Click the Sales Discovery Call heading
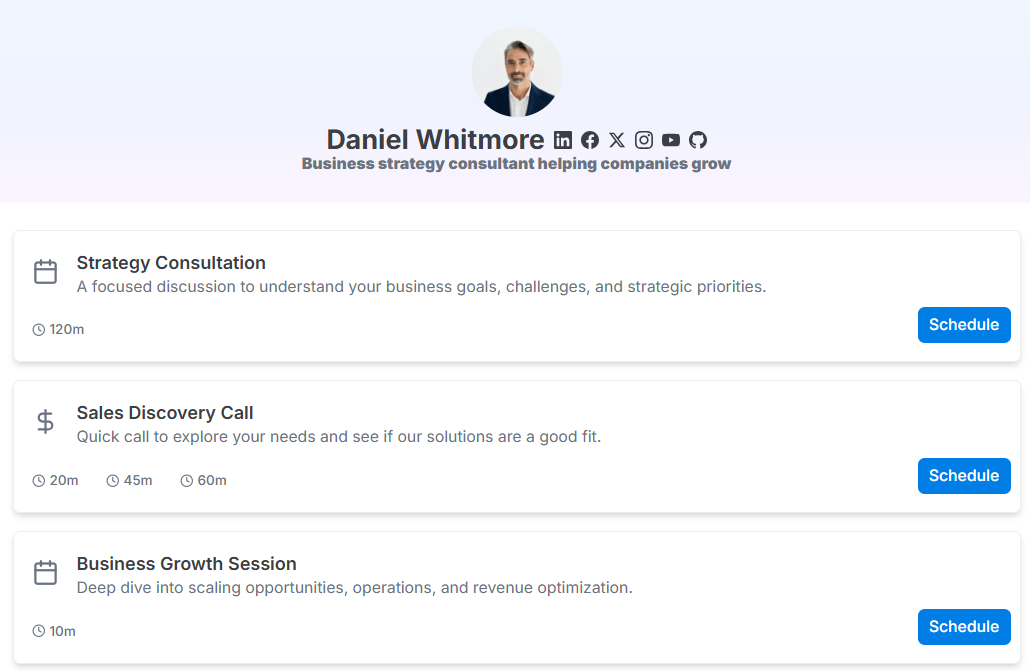The image size is (1030, 671). 165,413
